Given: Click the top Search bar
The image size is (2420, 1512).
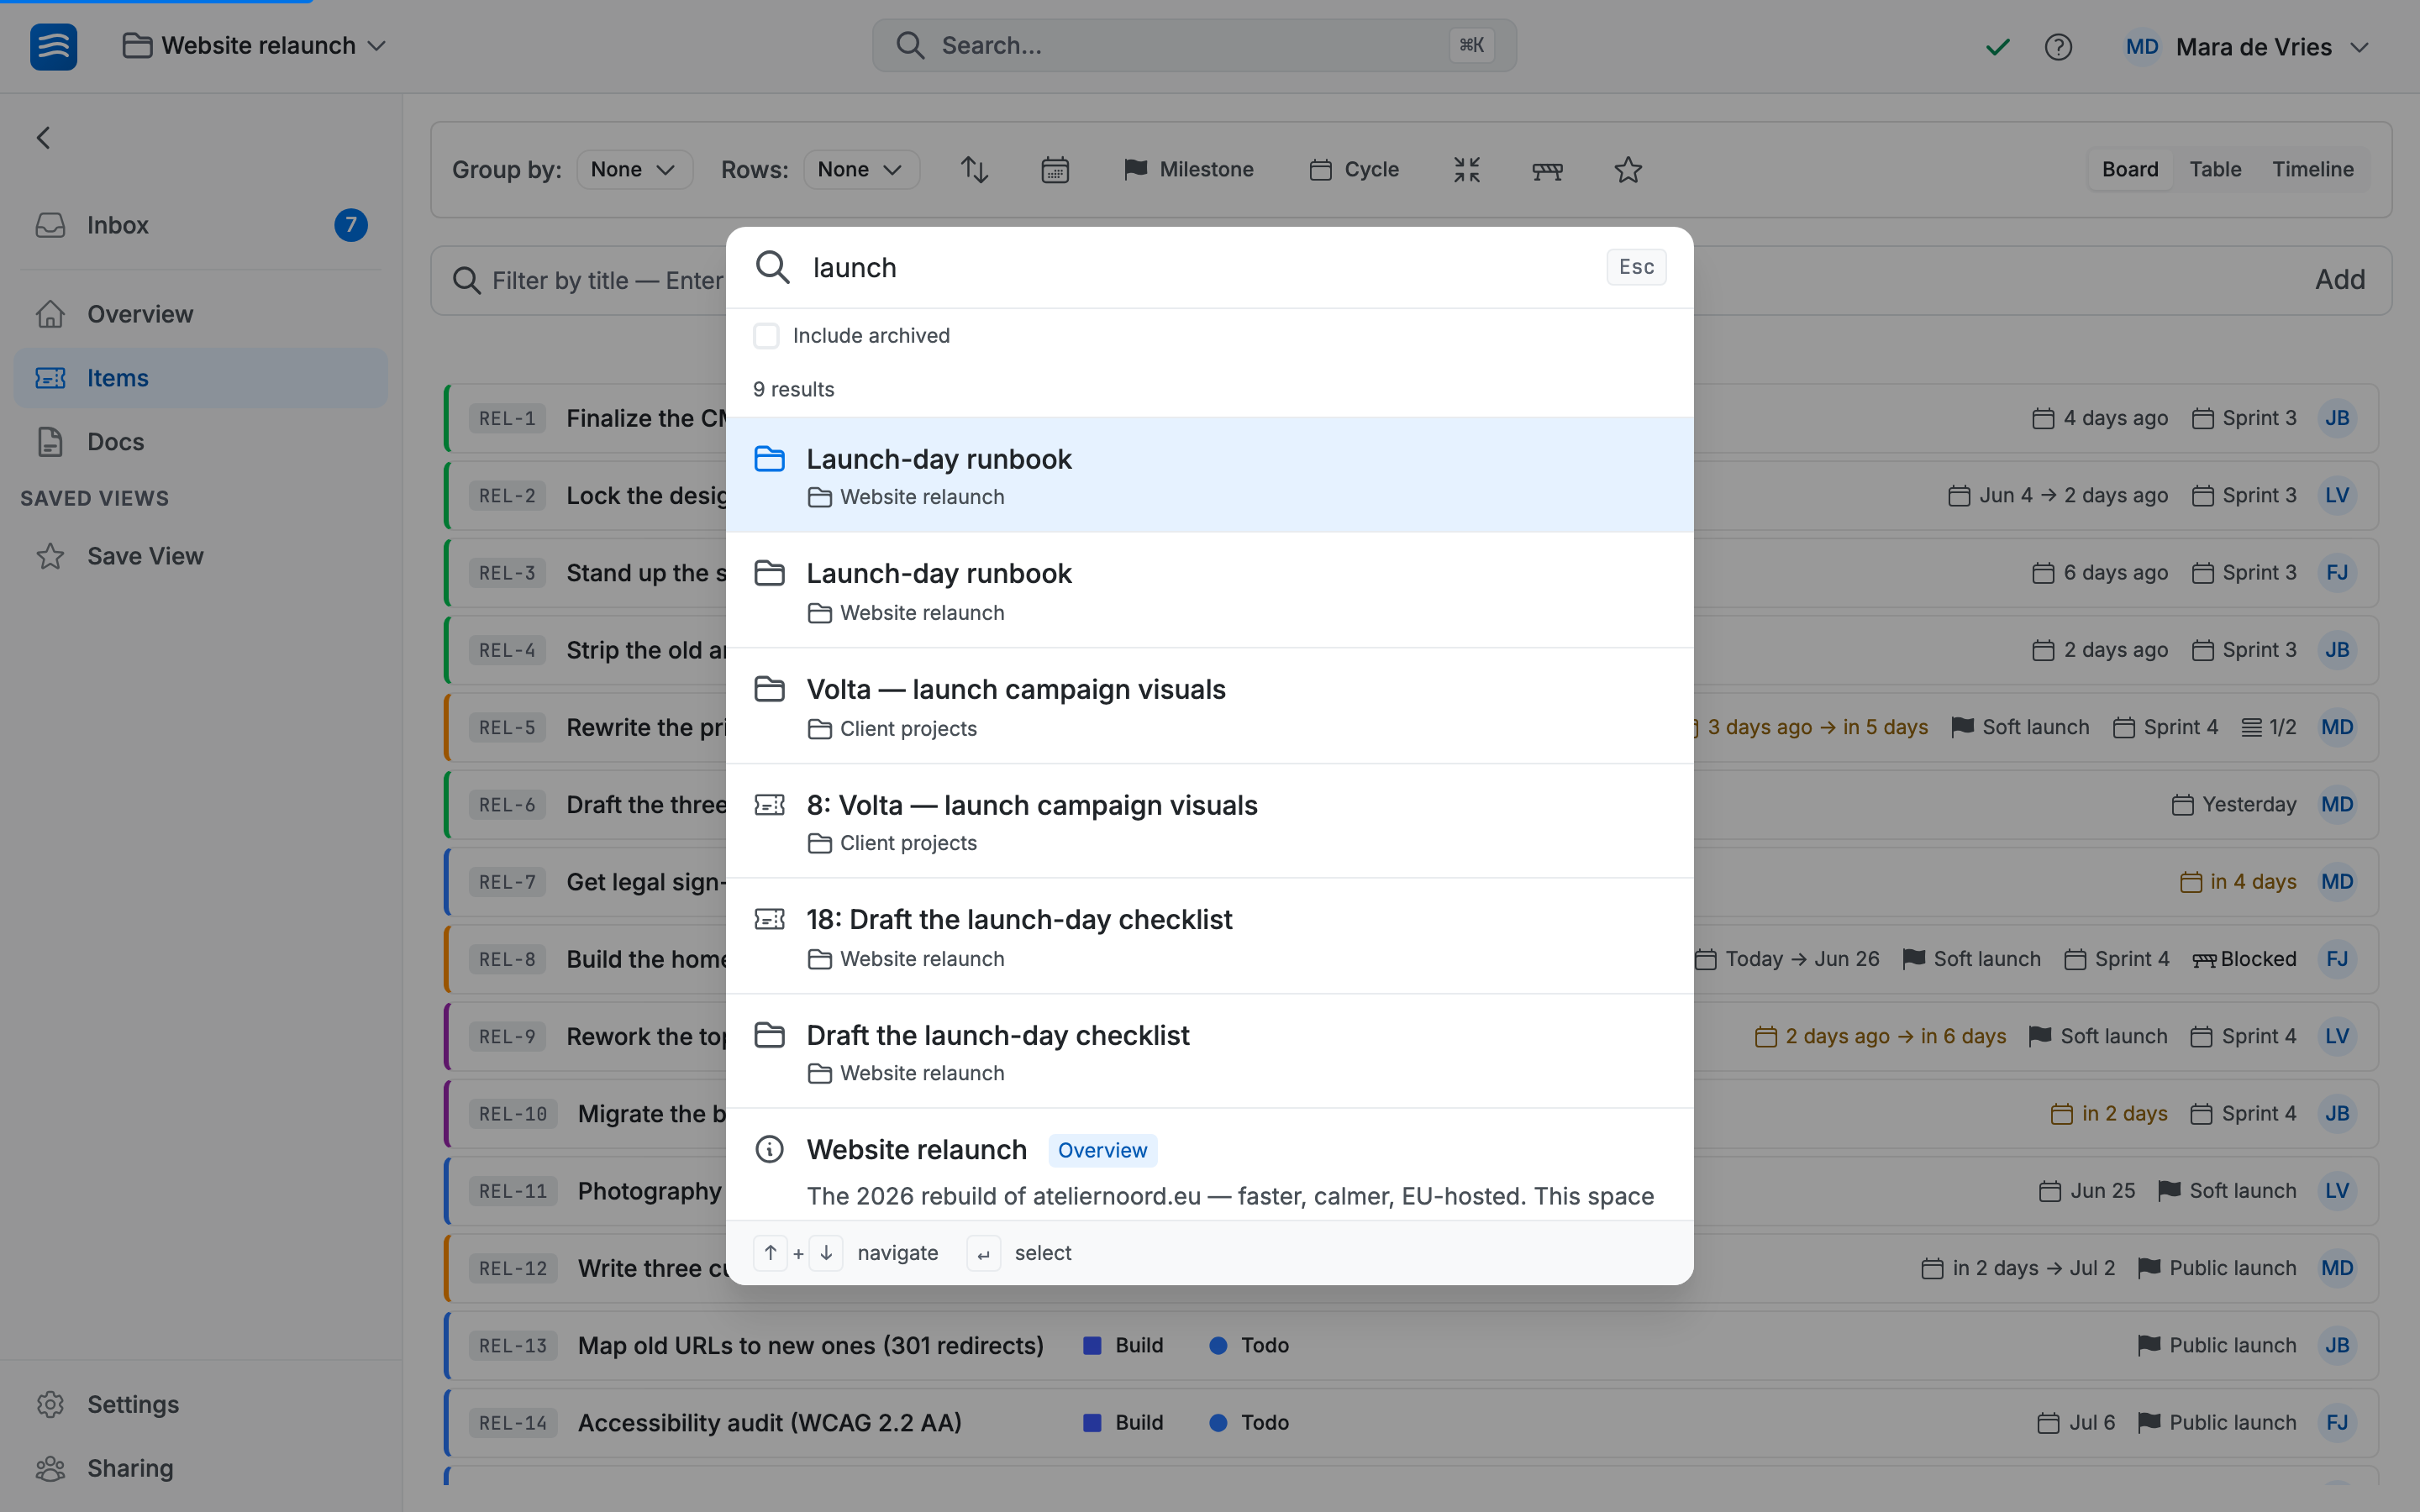Looking at the screenshot, I should [1194, 45].
